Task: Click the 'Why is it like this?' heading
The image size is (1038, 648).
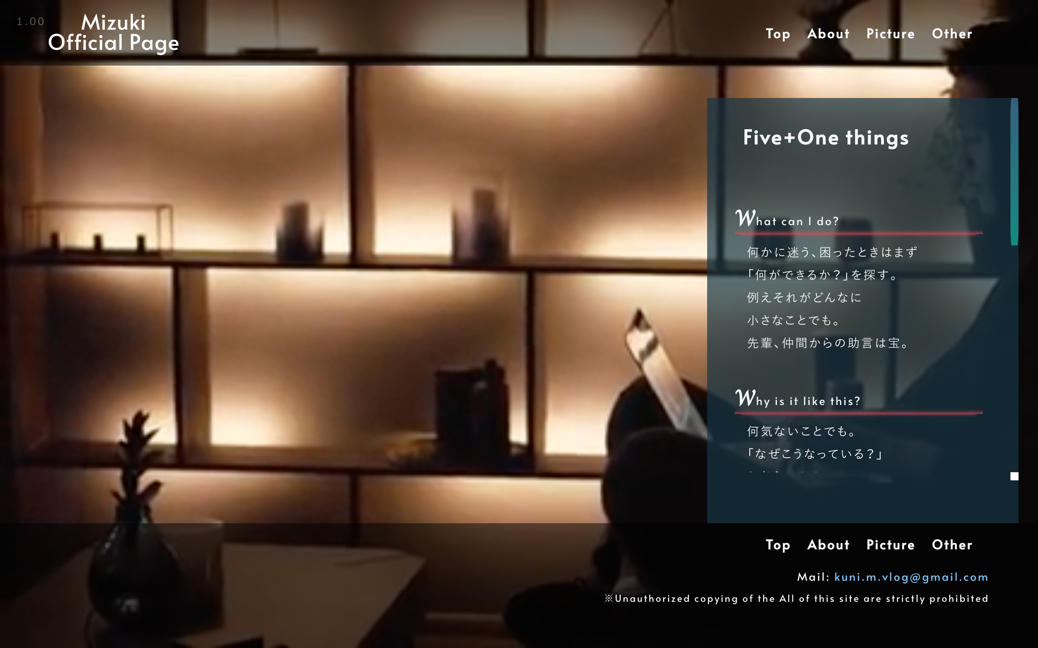Action: pos(798,398)
